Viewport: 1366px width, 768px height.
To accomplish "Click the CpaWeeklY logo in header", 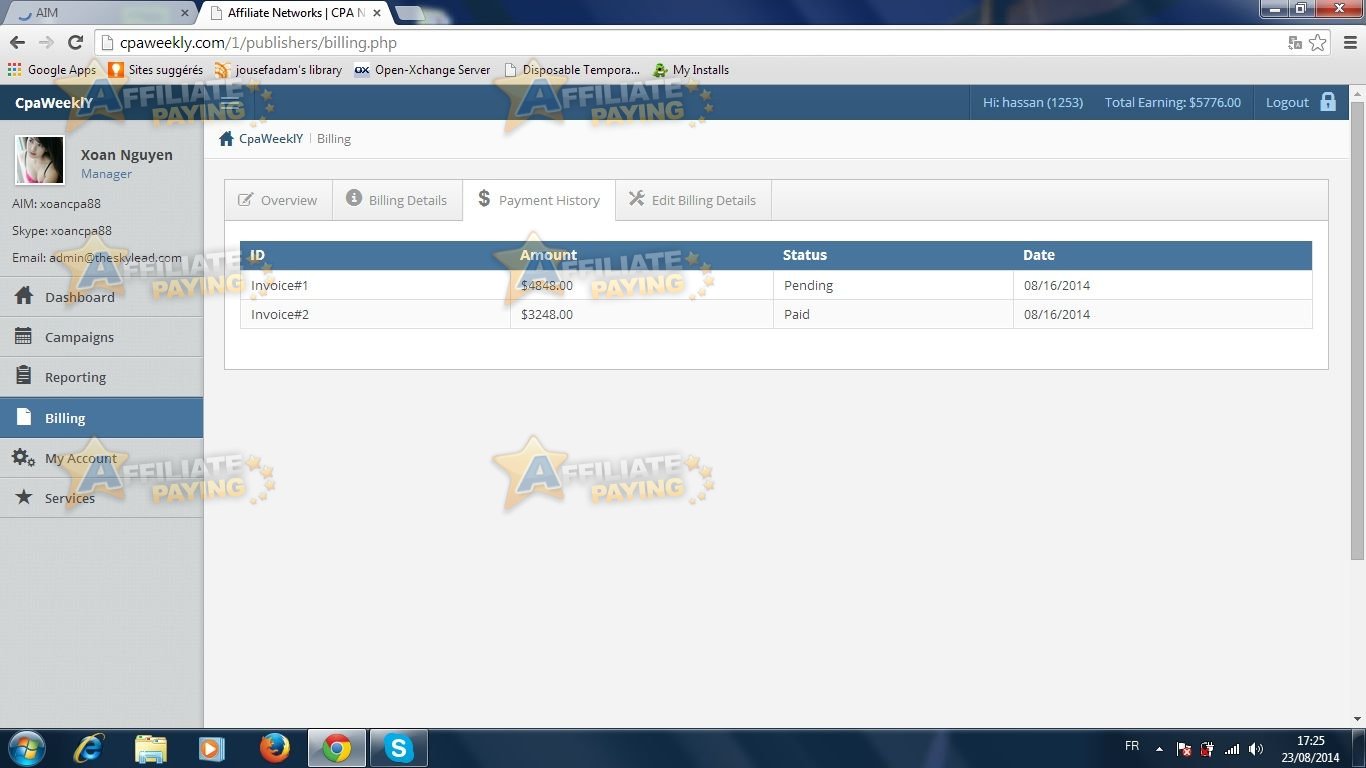I will click(54, 102).
